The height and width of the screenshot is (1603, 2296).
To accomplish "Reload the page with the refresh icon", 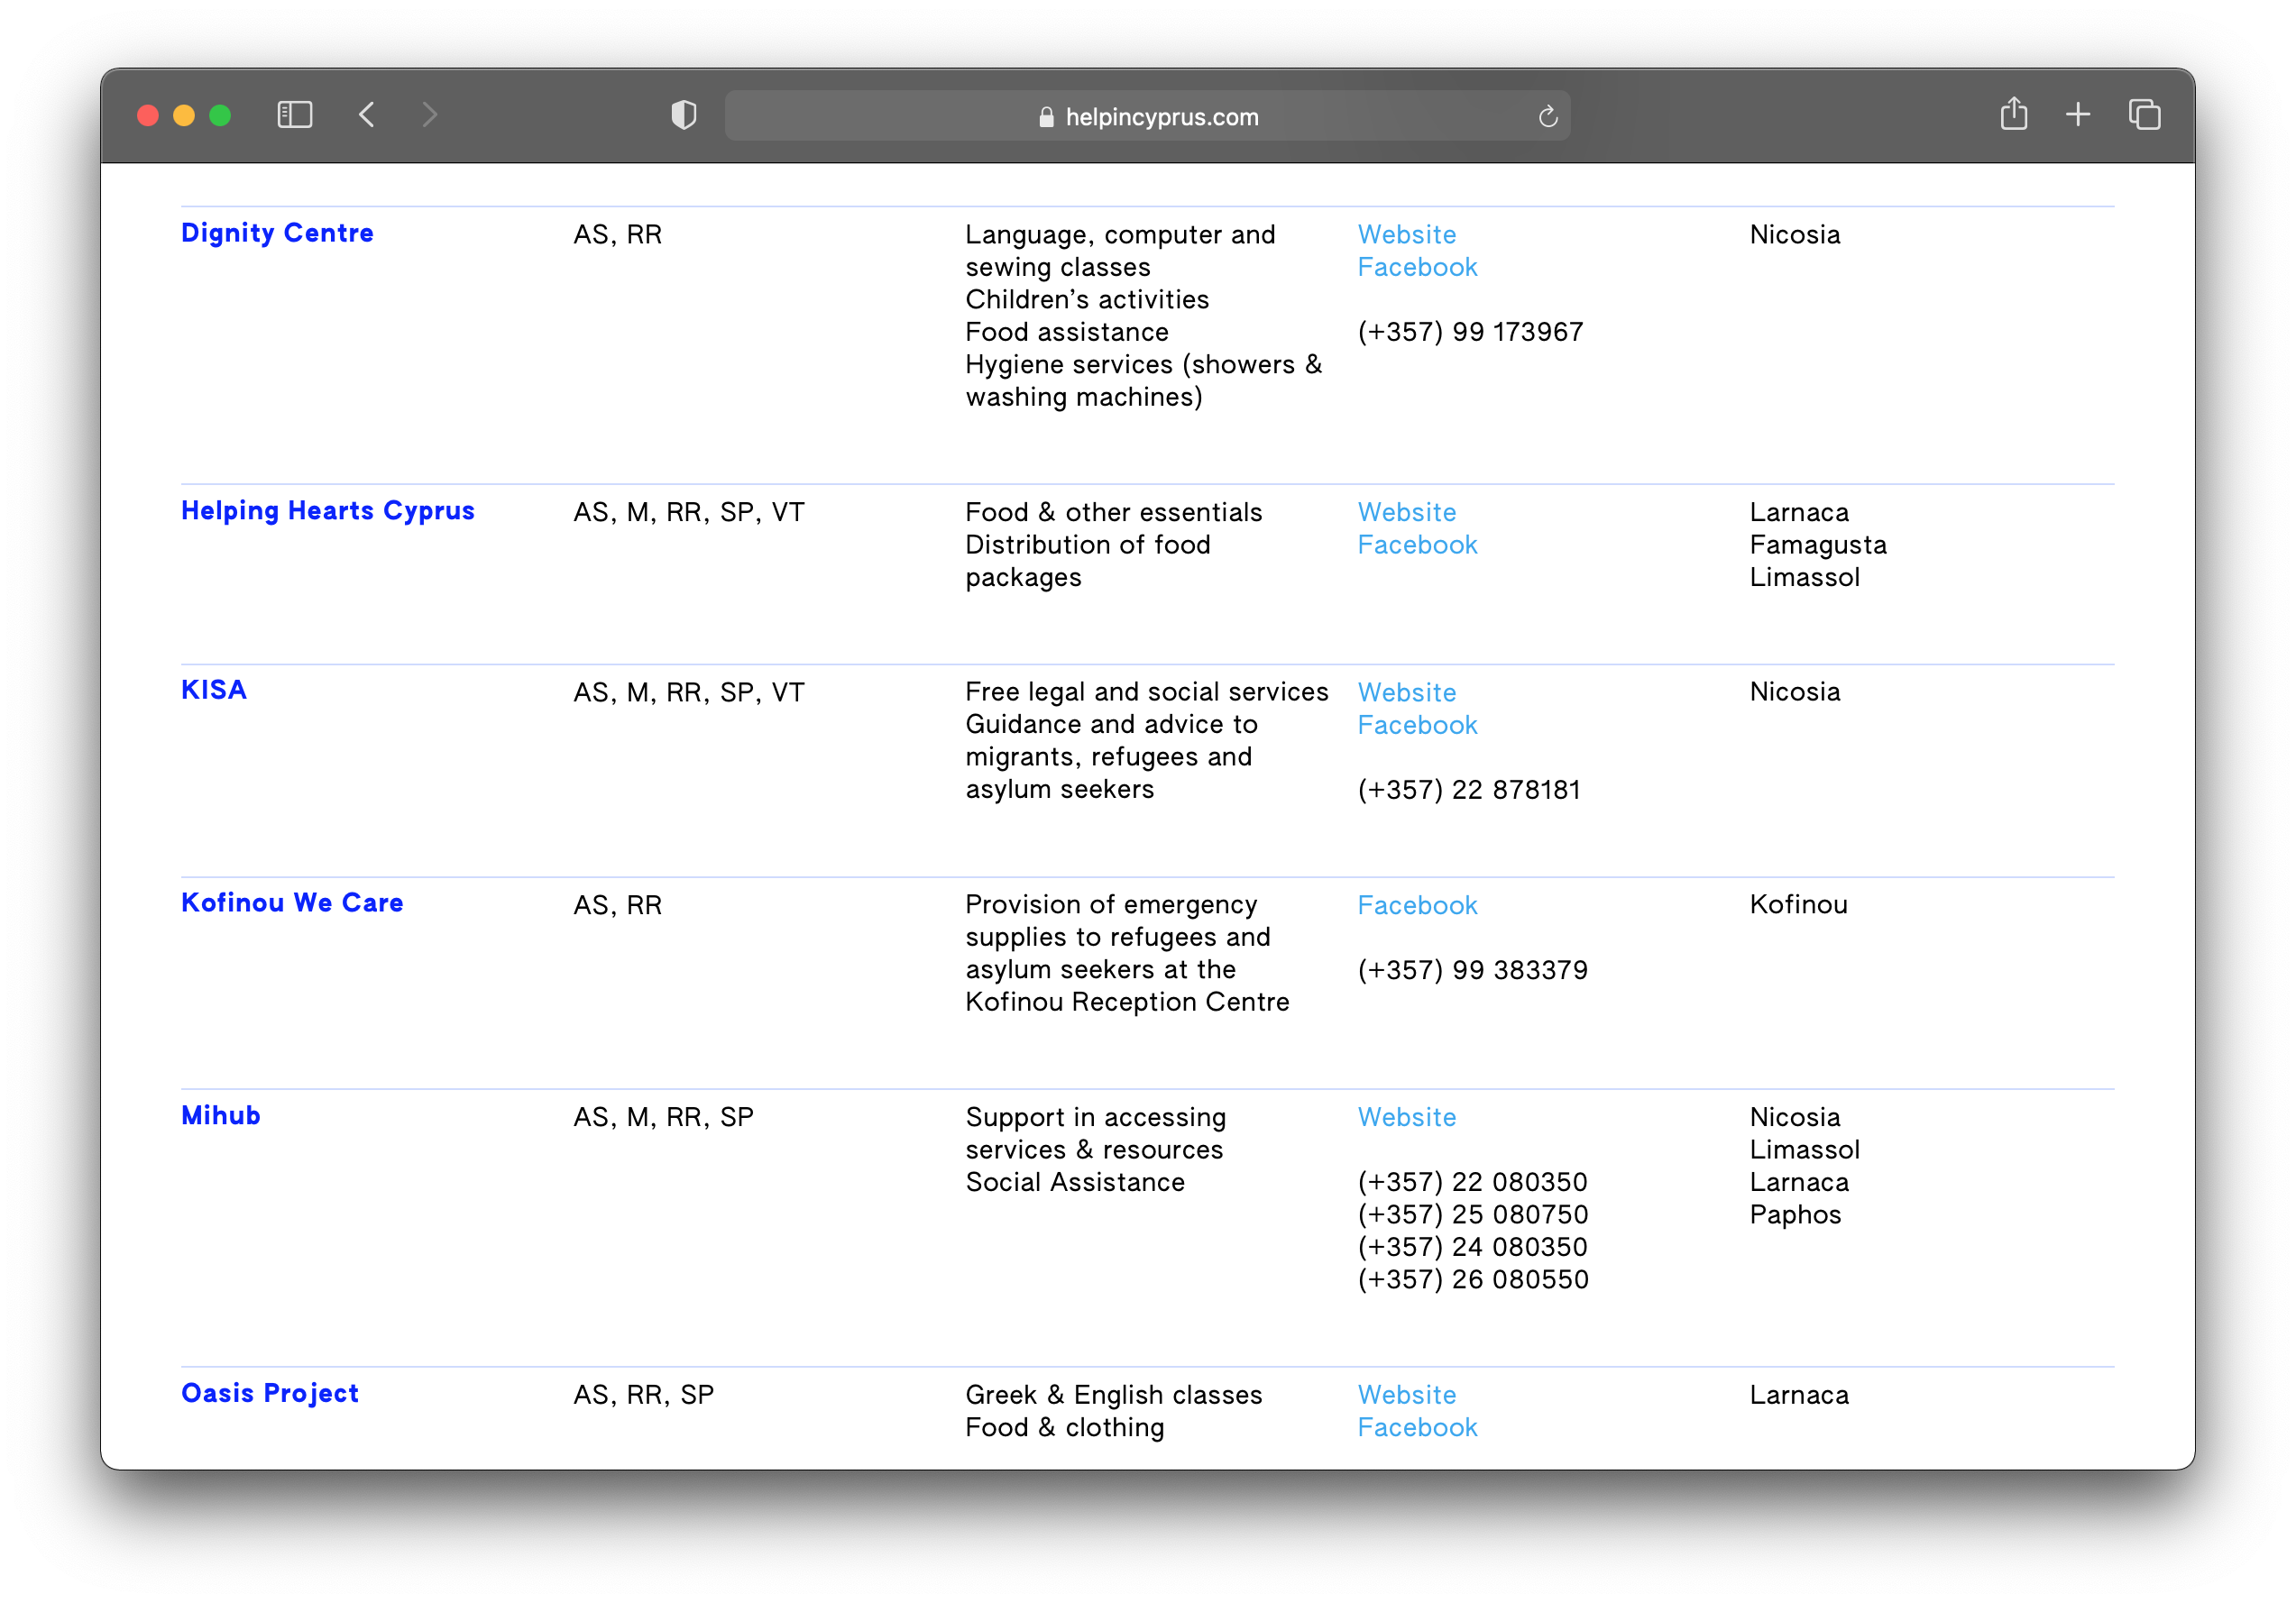I will pos(1547,117).
